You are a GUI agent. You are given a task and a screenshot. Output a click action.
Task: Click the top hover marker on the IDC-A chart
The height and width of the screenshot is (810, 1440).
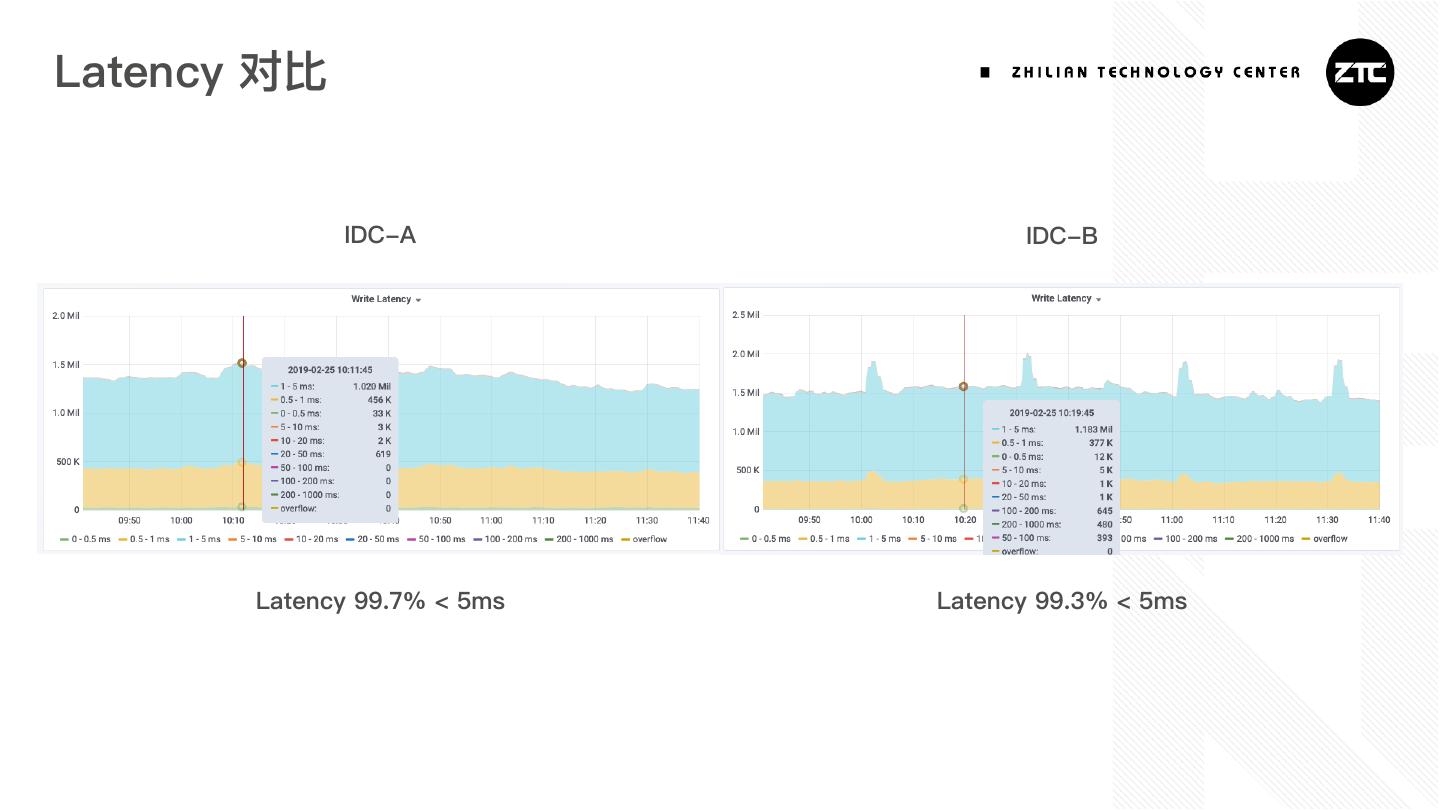click(x=242, y=363)
